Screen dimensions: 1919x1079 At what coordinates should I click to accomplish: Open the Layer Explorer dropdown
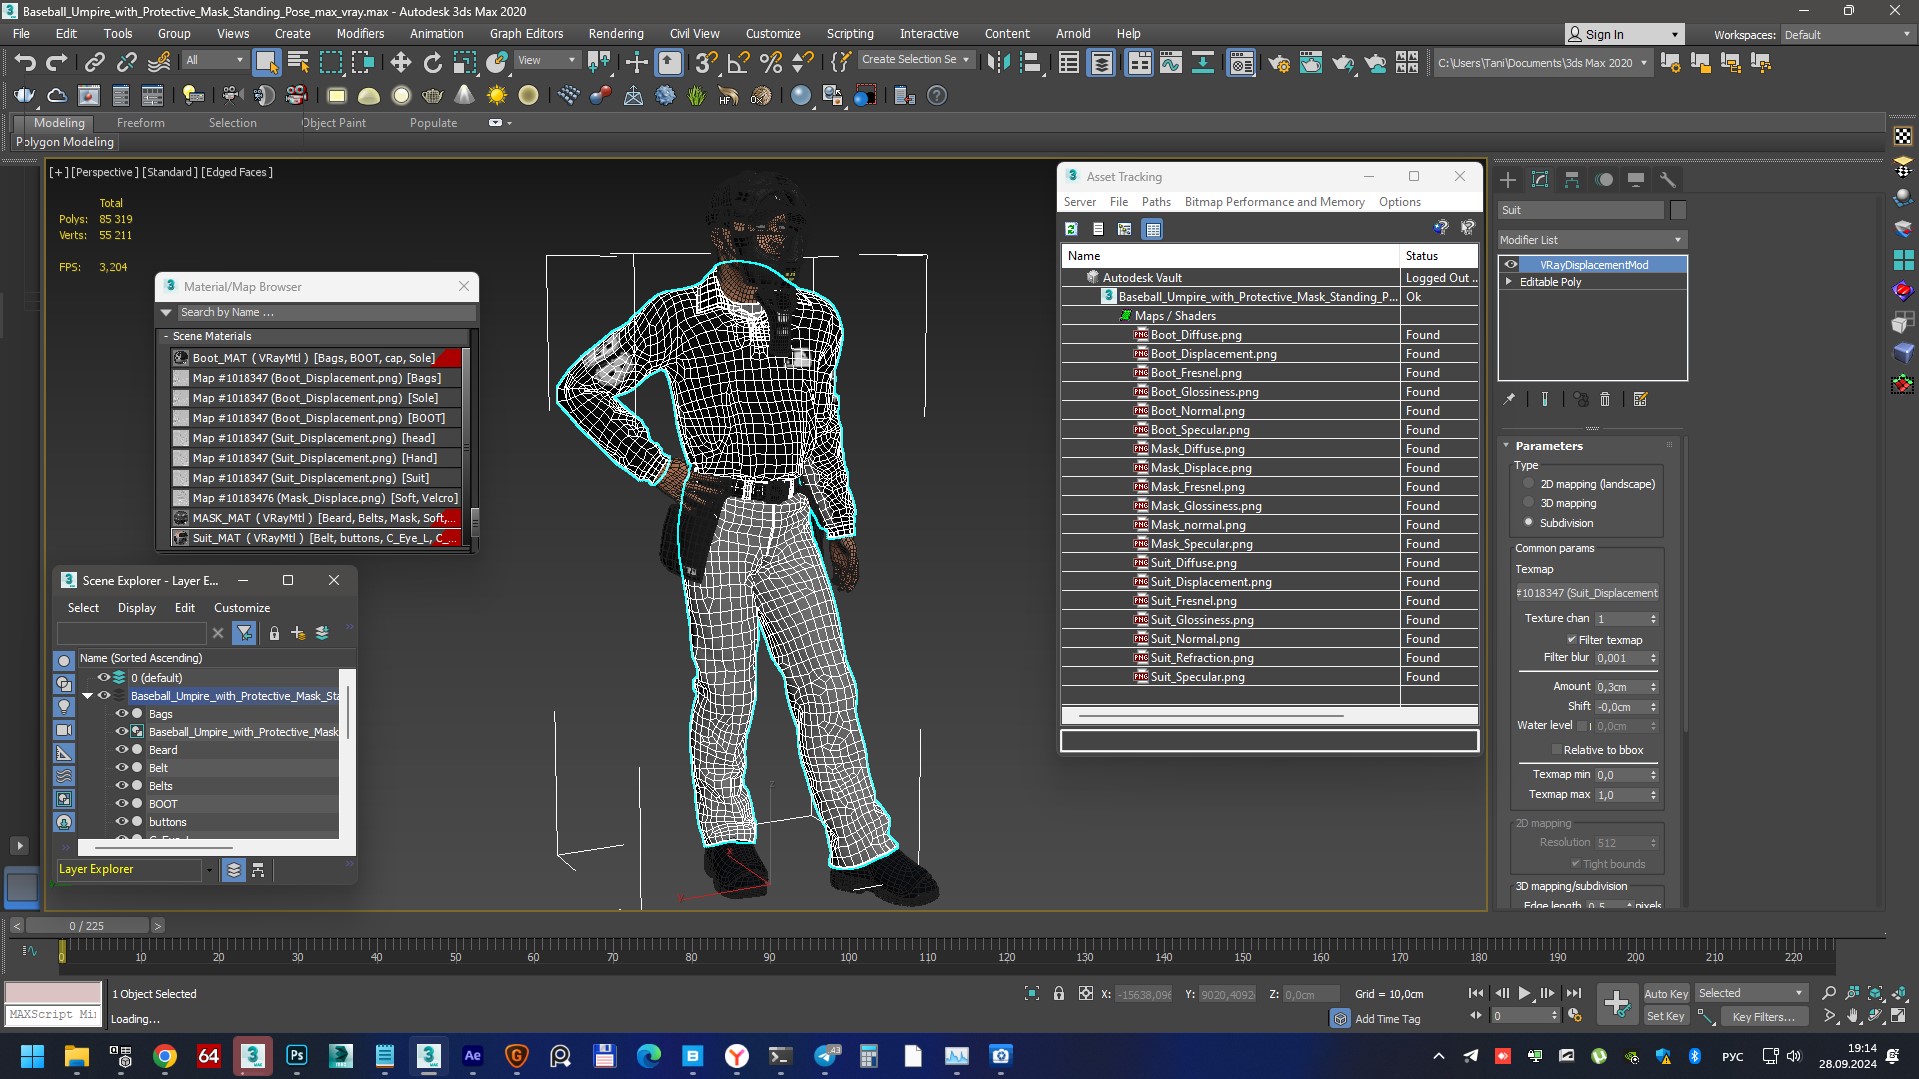tap(209, 870)
